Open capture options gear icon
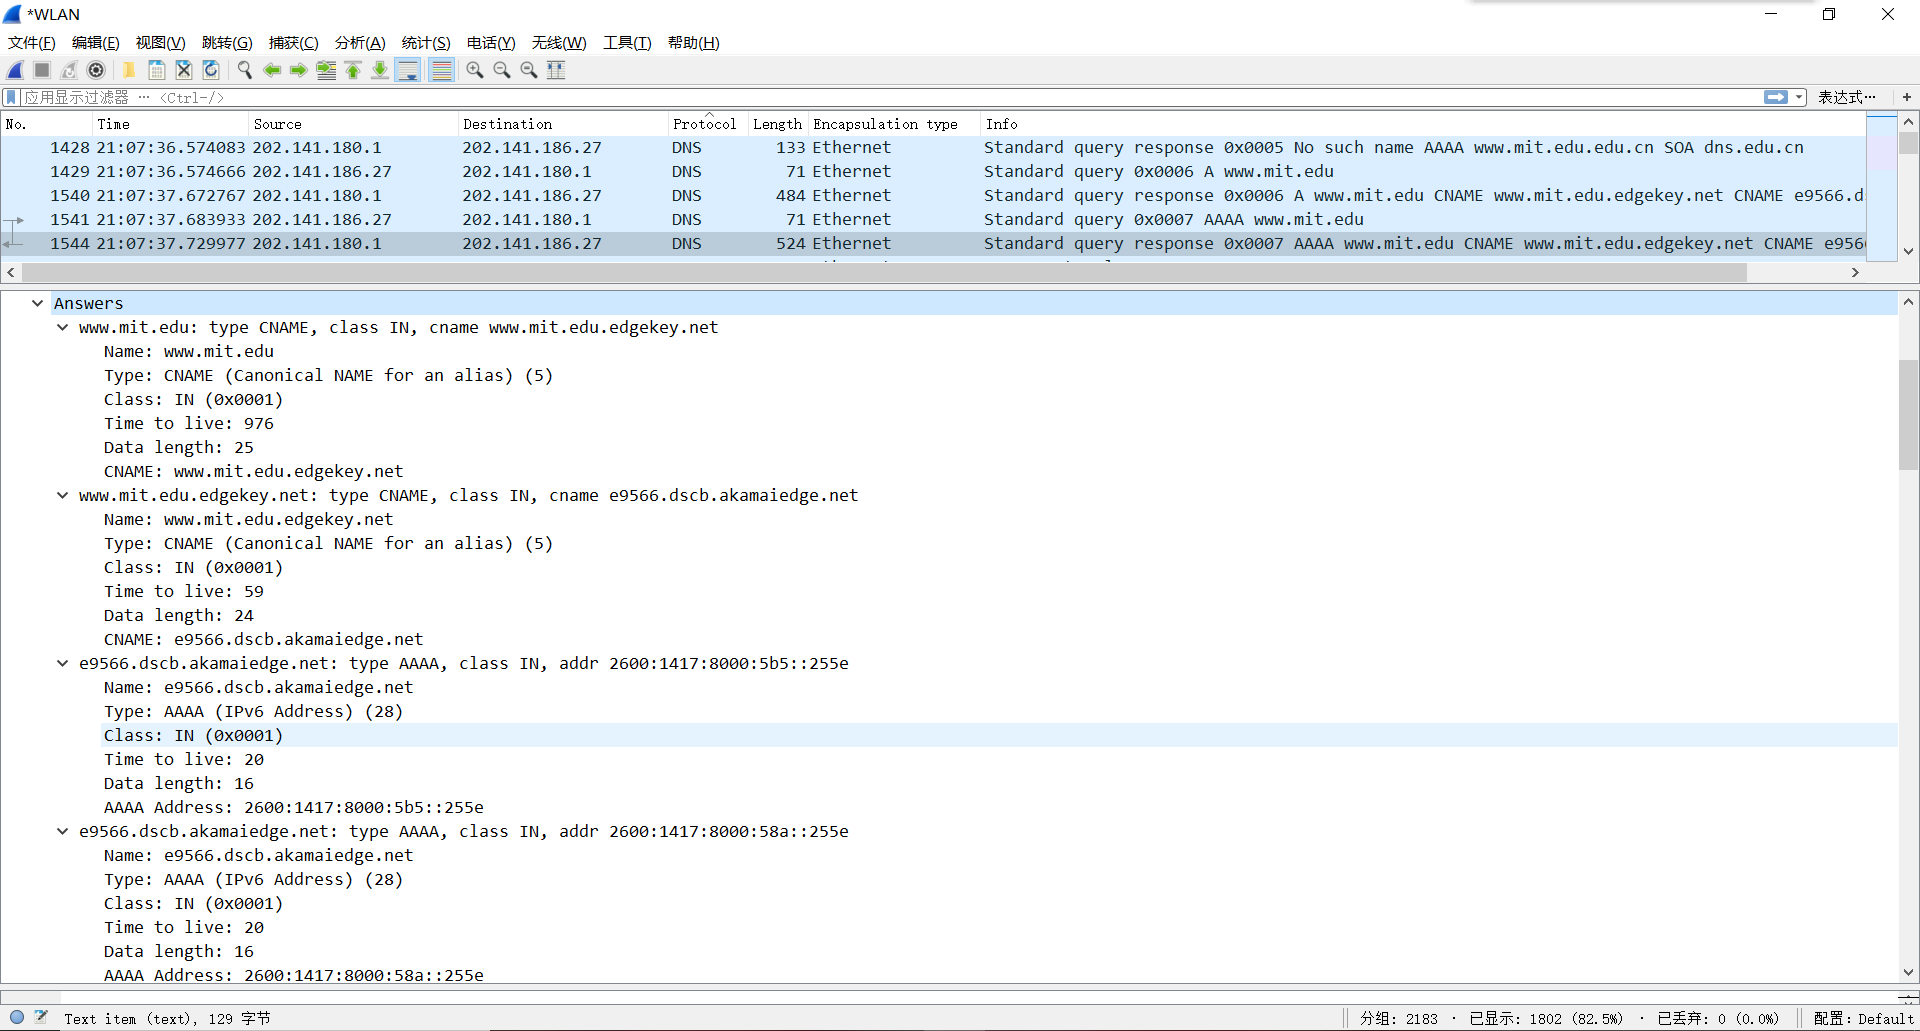 coord(96,70)
